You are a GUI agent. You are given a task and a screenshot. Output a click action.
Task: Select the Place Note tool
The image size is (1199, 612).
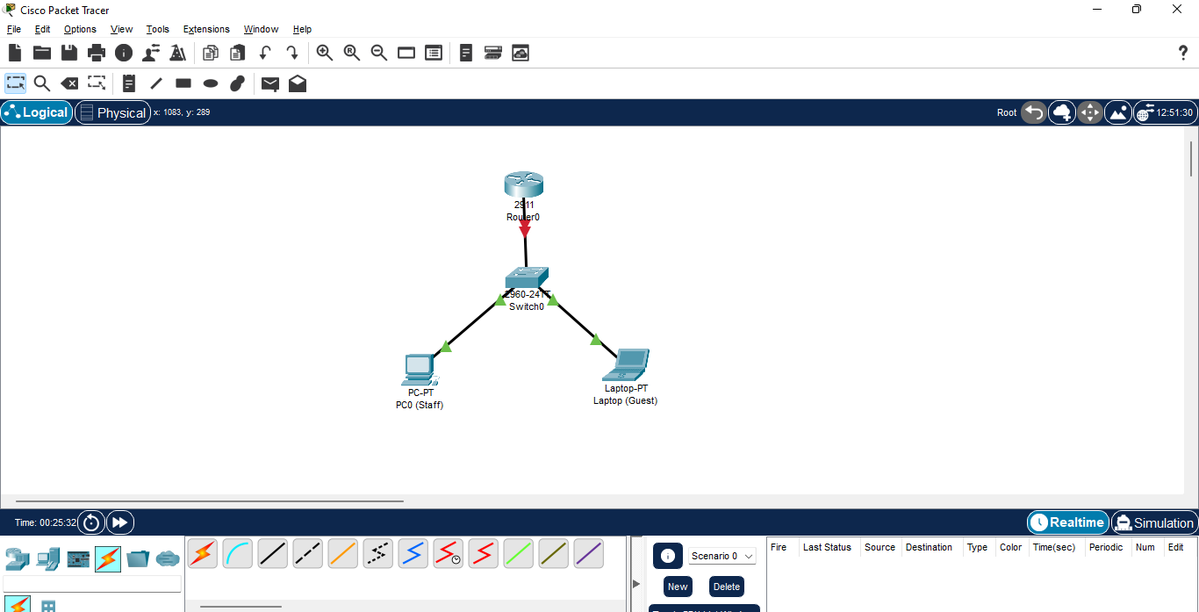click(128, 84)
